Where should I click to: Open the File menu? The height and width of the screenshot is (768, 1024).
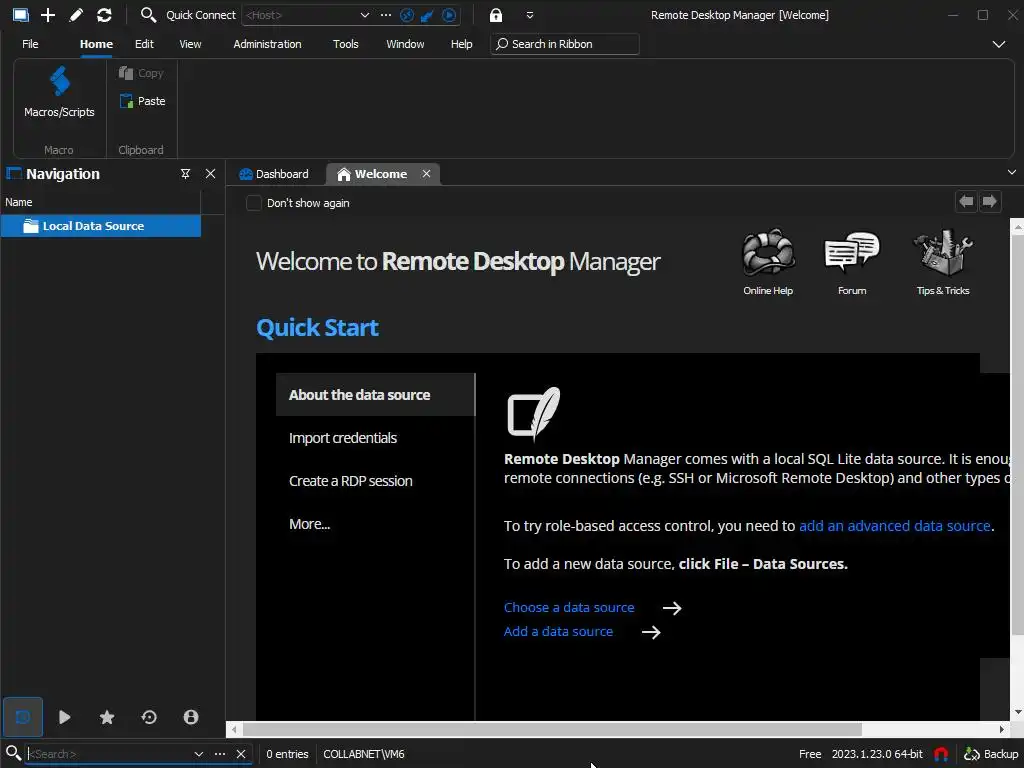(30, 44)
